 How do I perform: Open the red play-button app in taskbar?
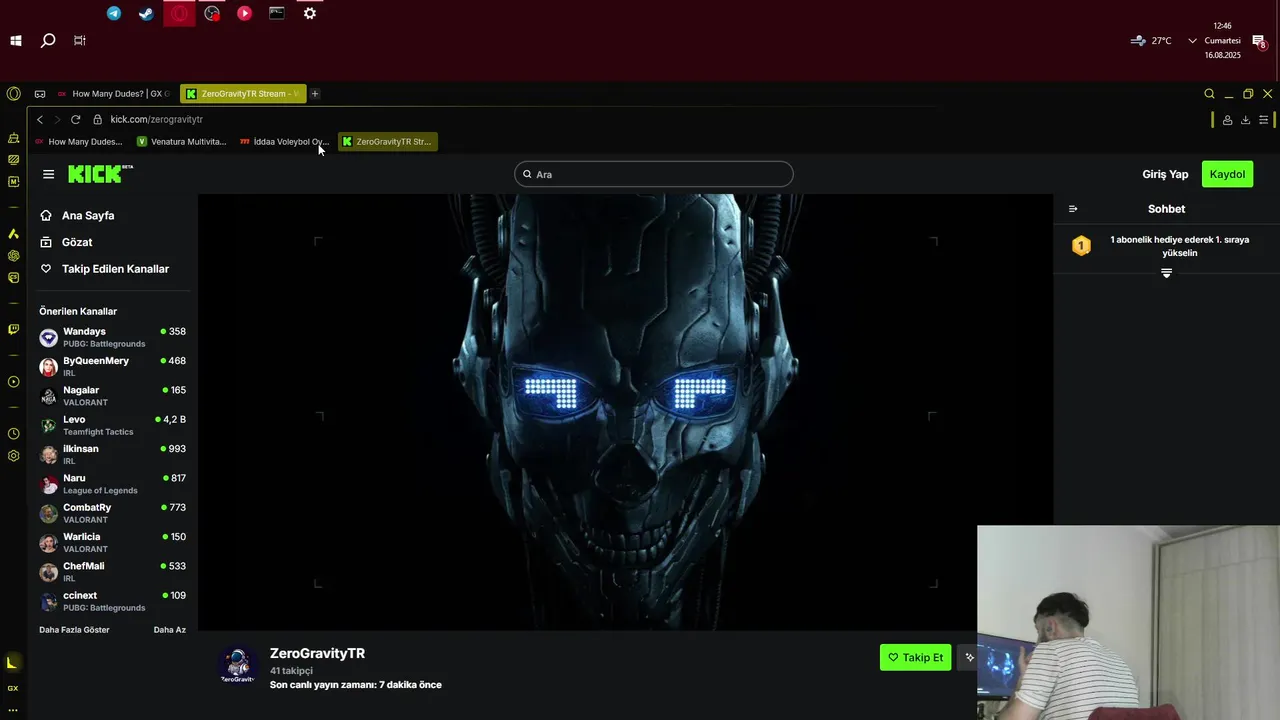(x=244, y=13)
